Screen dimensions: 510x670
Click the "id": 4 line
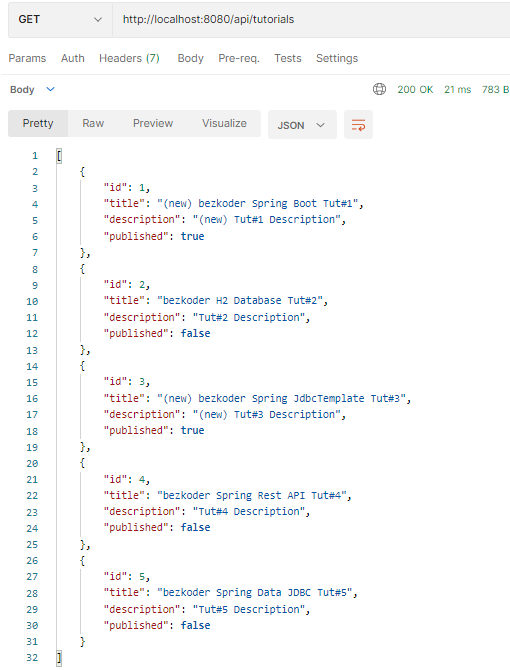126,479
